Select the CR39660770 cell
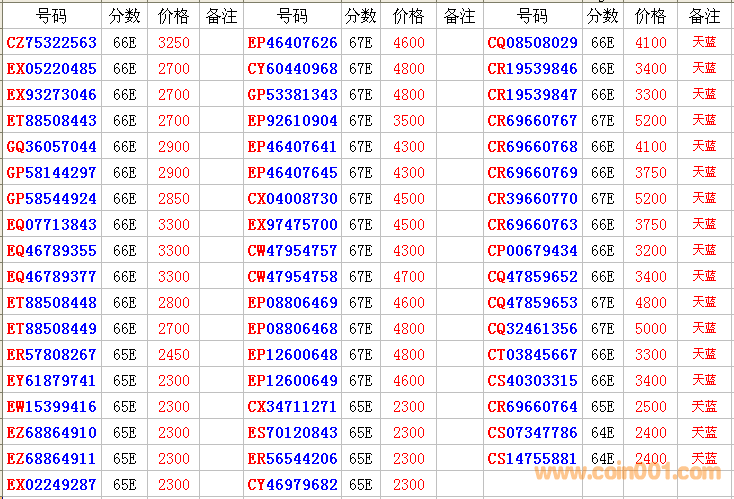This screenshot has width=734, height=499. click(x=533, y=199)
